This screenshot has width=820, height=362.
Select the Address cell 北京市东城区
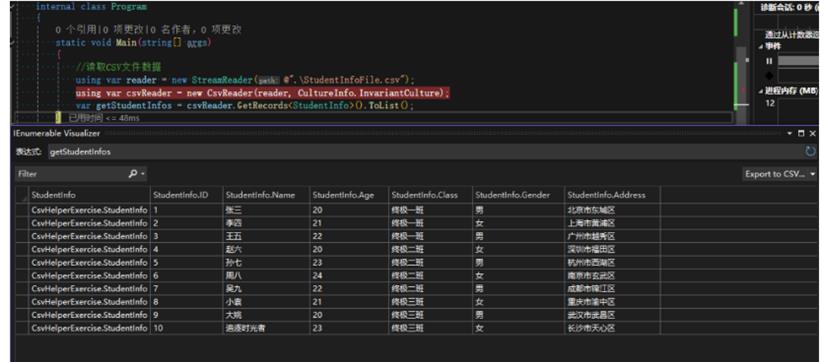[x=613, y=210]
